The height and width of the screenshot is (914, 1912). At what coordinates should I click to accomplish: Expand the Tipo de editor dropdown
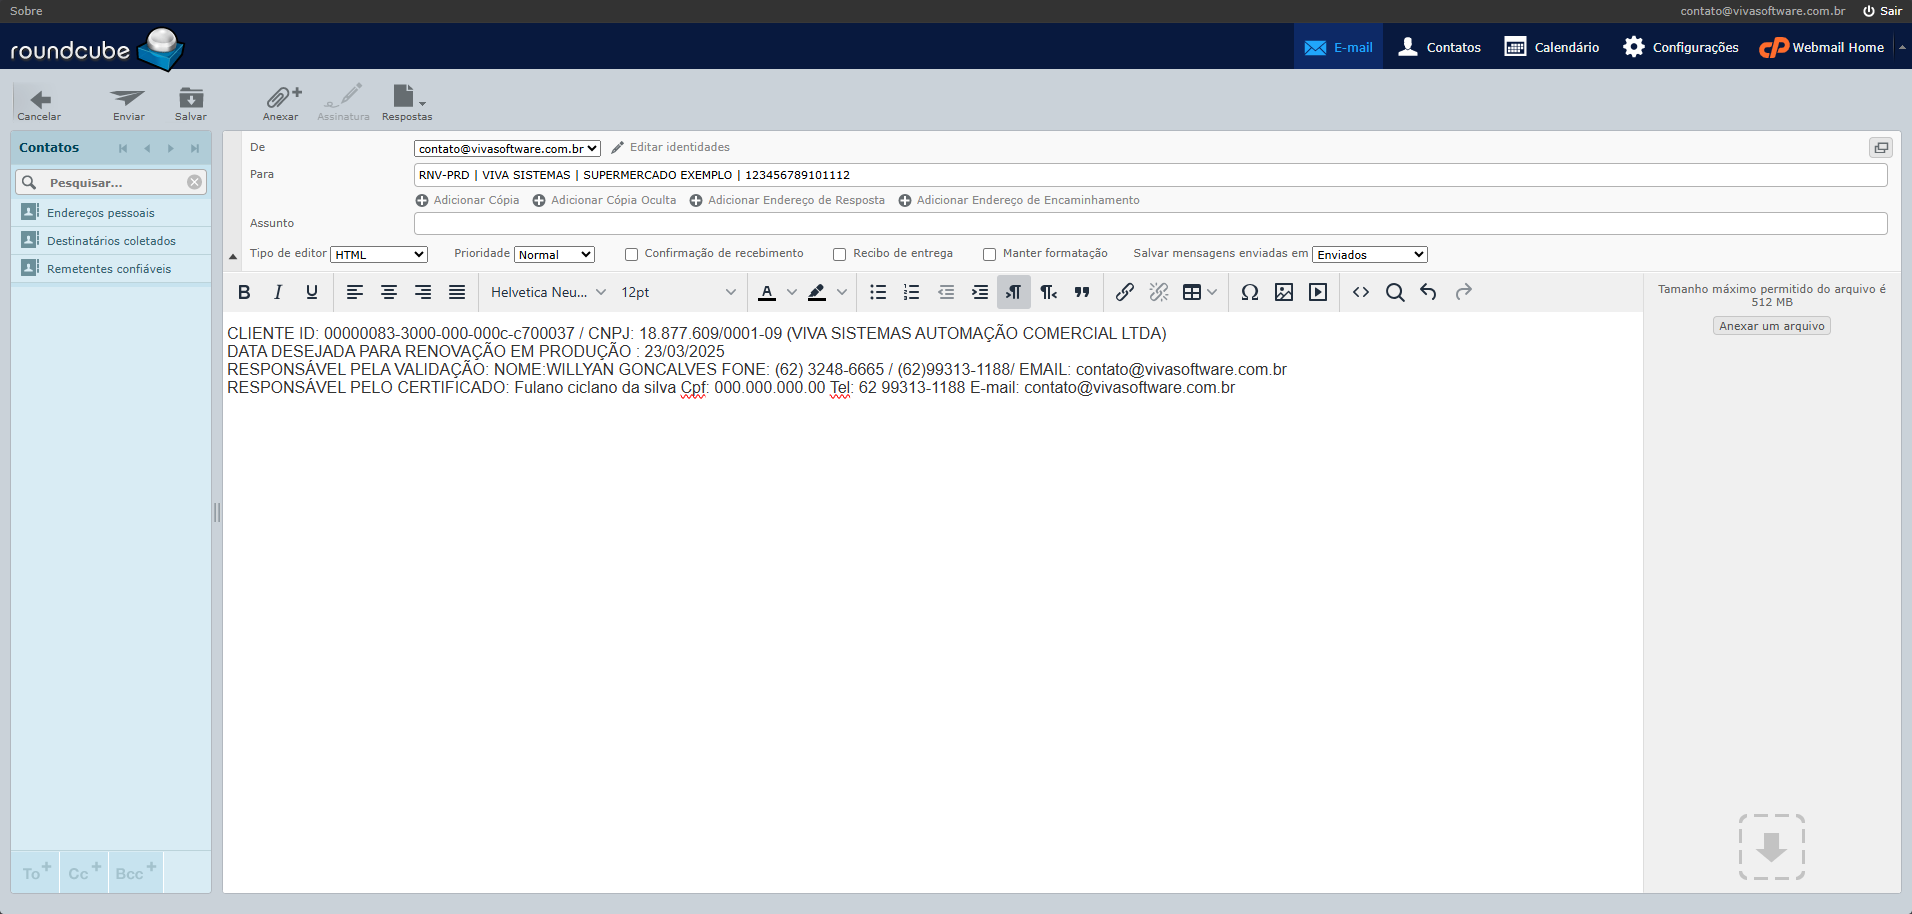(379, 255)
